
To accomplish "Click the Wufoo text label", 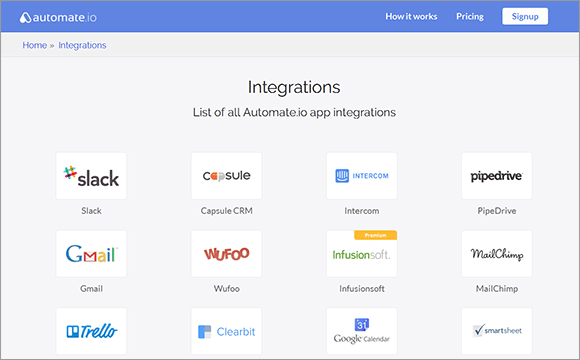I will [226, 289].
